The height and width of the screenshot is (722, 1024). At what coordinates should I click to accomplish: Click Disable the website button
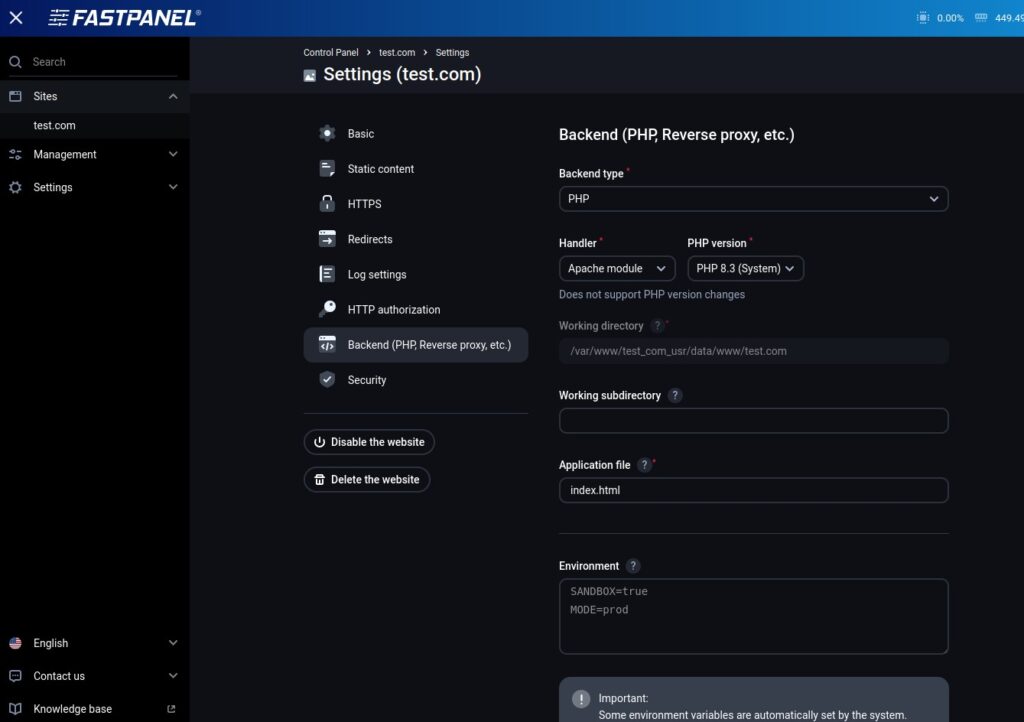pos(369,442)
